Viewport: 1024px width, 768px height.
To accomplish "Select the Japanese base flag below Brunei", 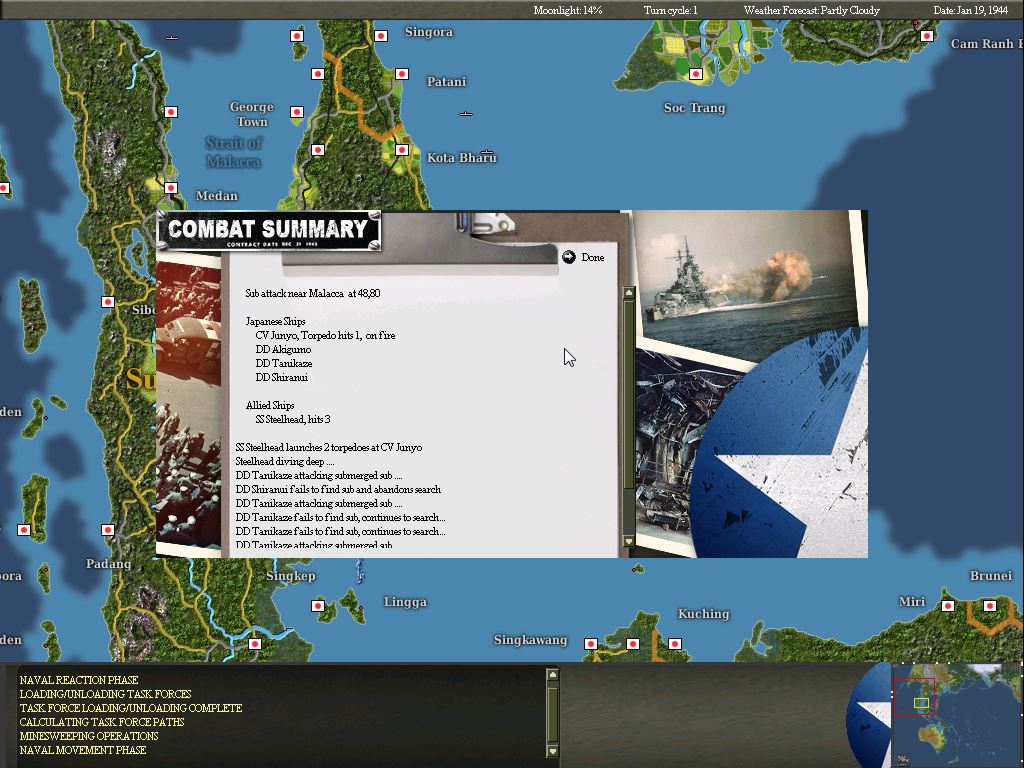I will (990, 605).
